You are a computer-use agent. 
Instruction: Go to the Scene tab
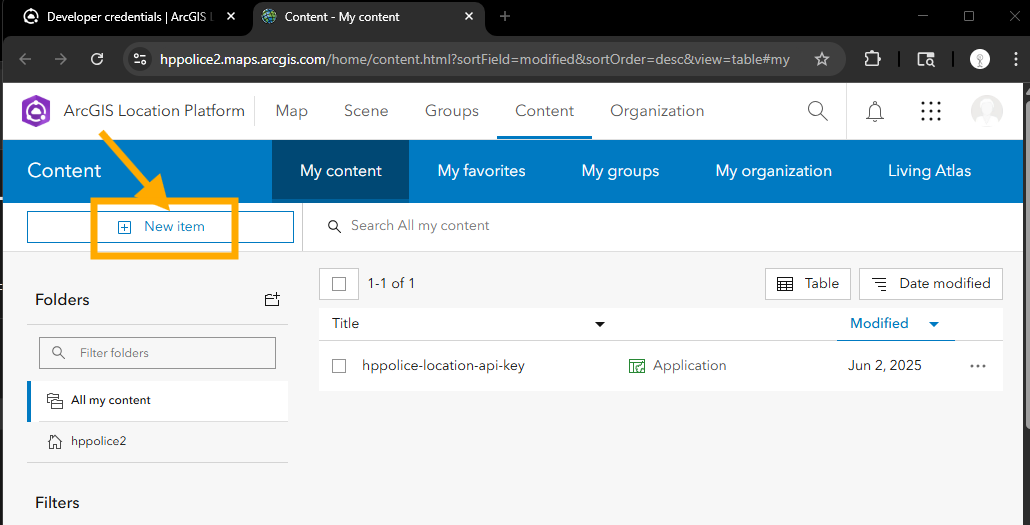[366, 111]
